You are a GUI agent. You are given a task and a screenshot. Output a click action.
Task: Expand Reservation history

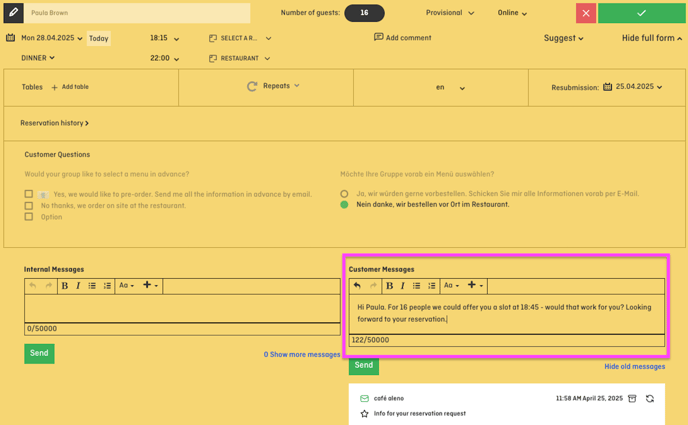54,123
